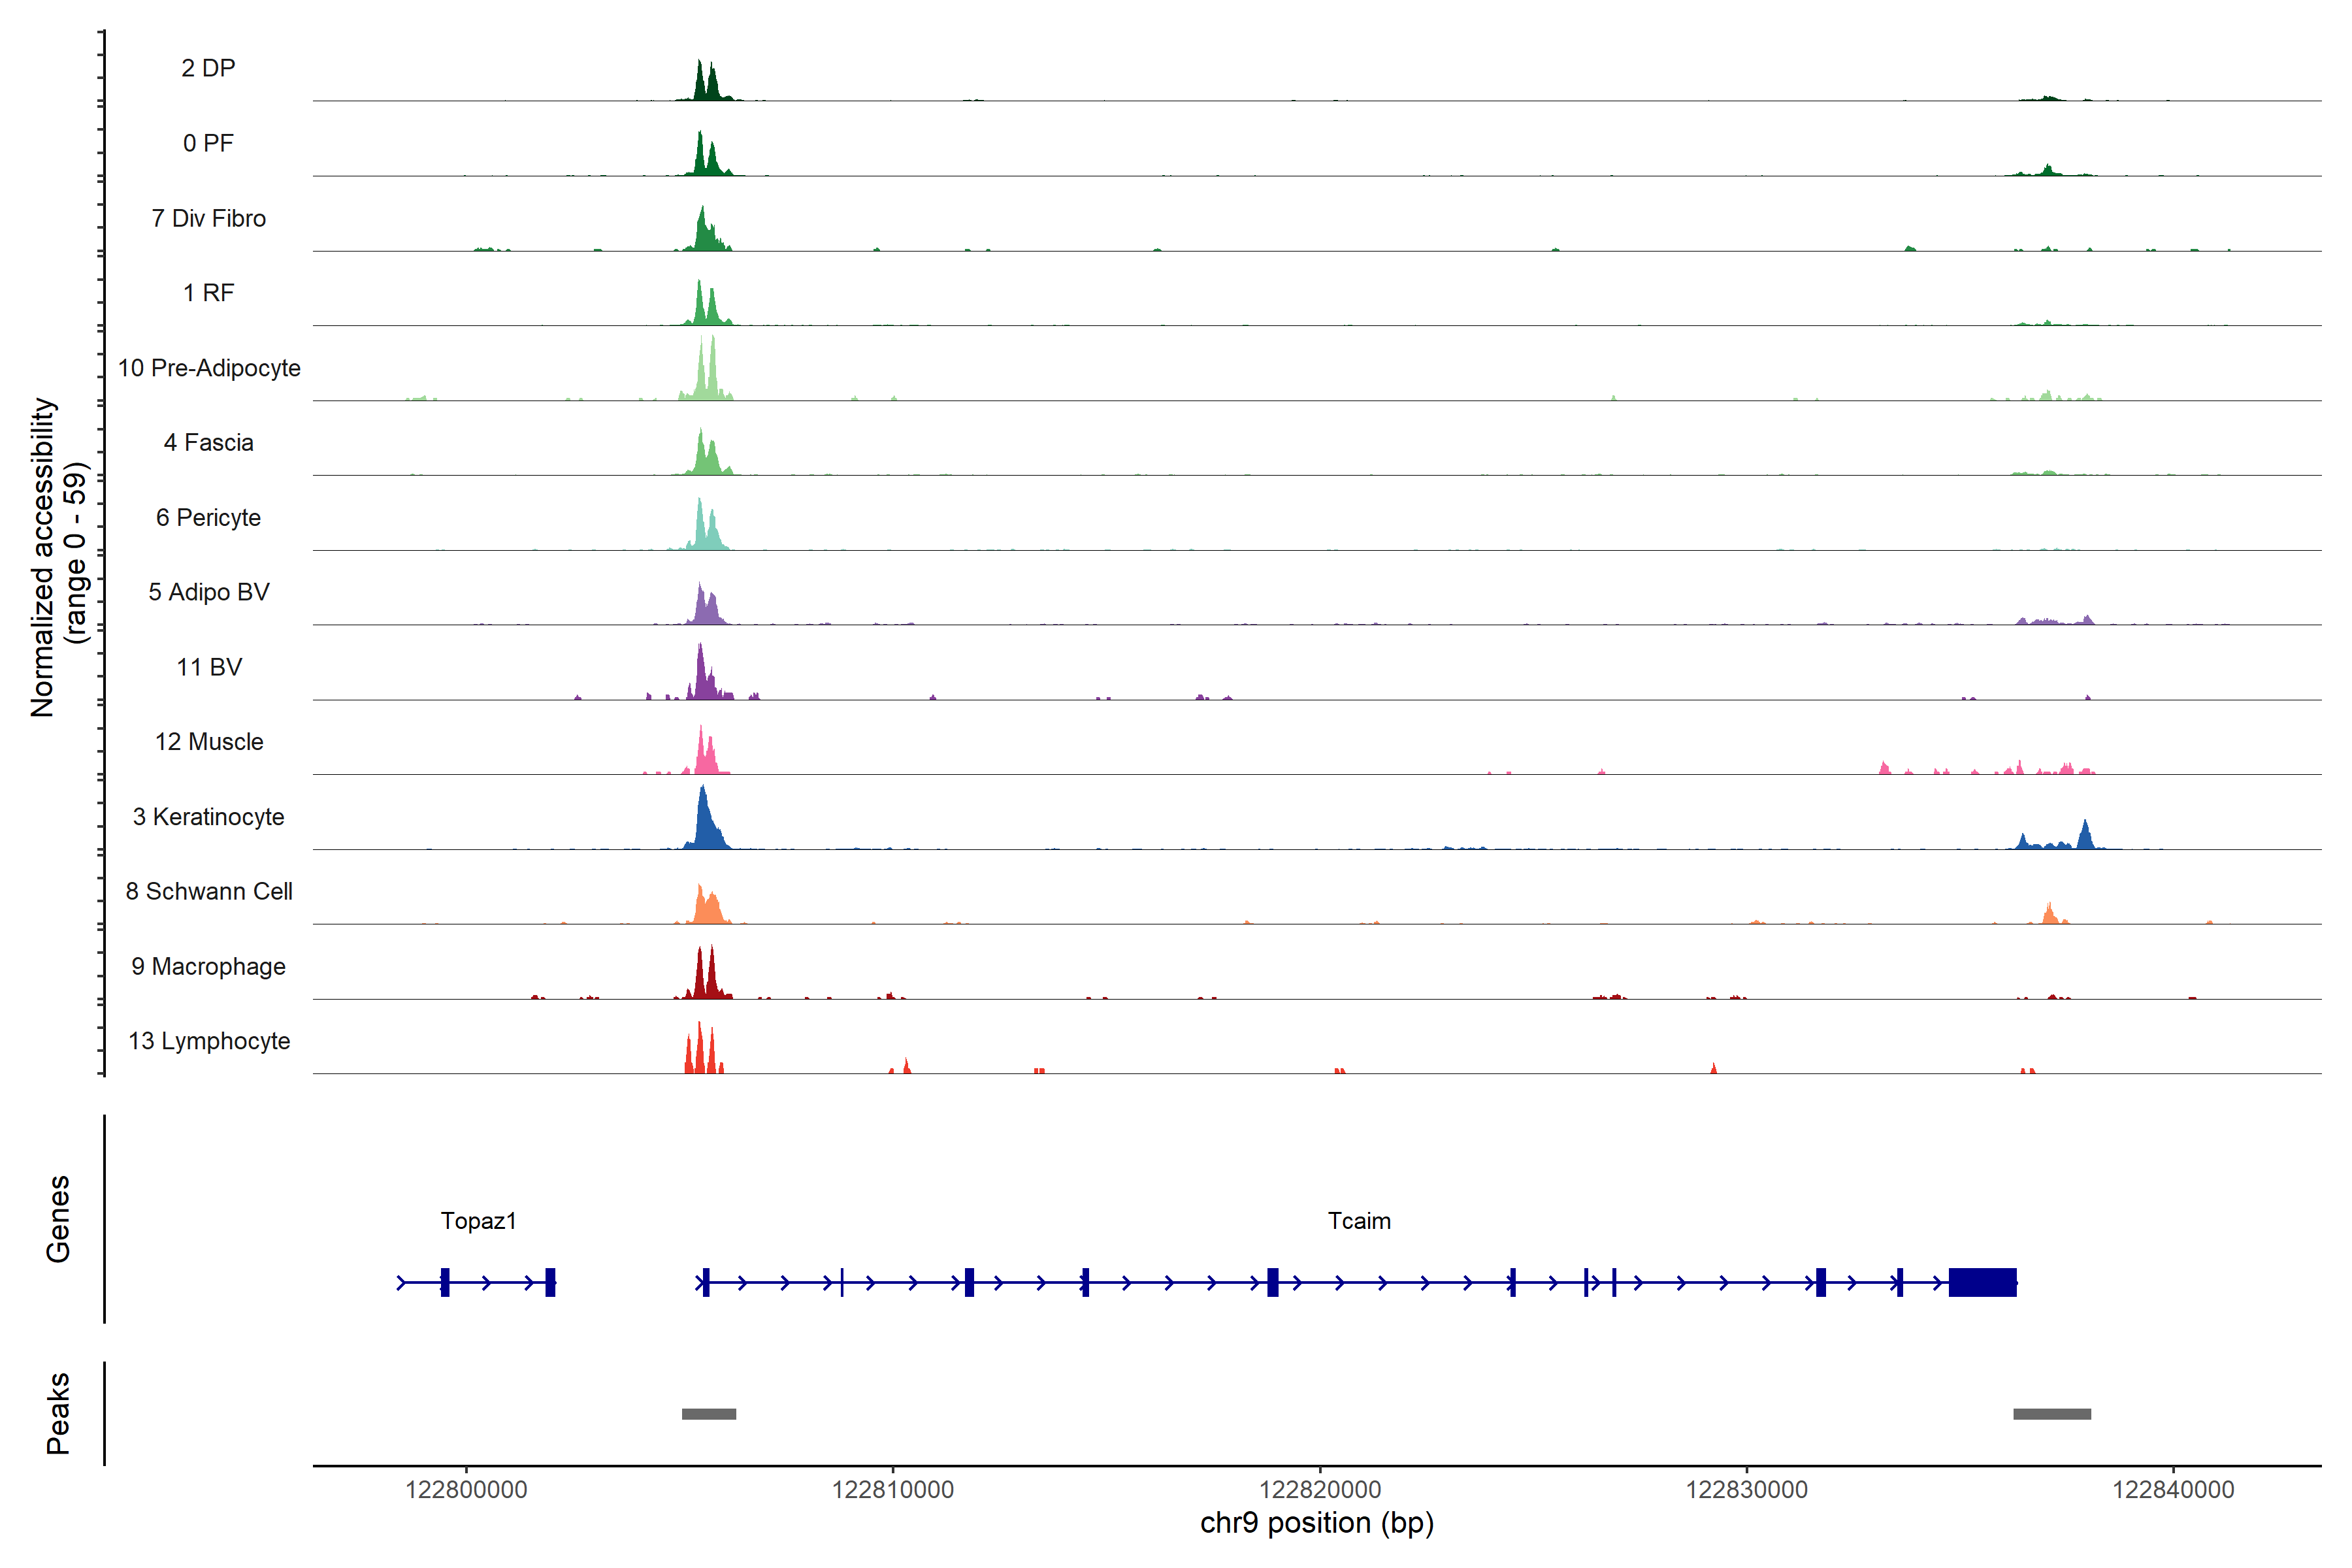This screenshot has width=2352, height=1568.
Task: Click the 8 Schwann Cell track label
Action: click(x=209, y=891)
